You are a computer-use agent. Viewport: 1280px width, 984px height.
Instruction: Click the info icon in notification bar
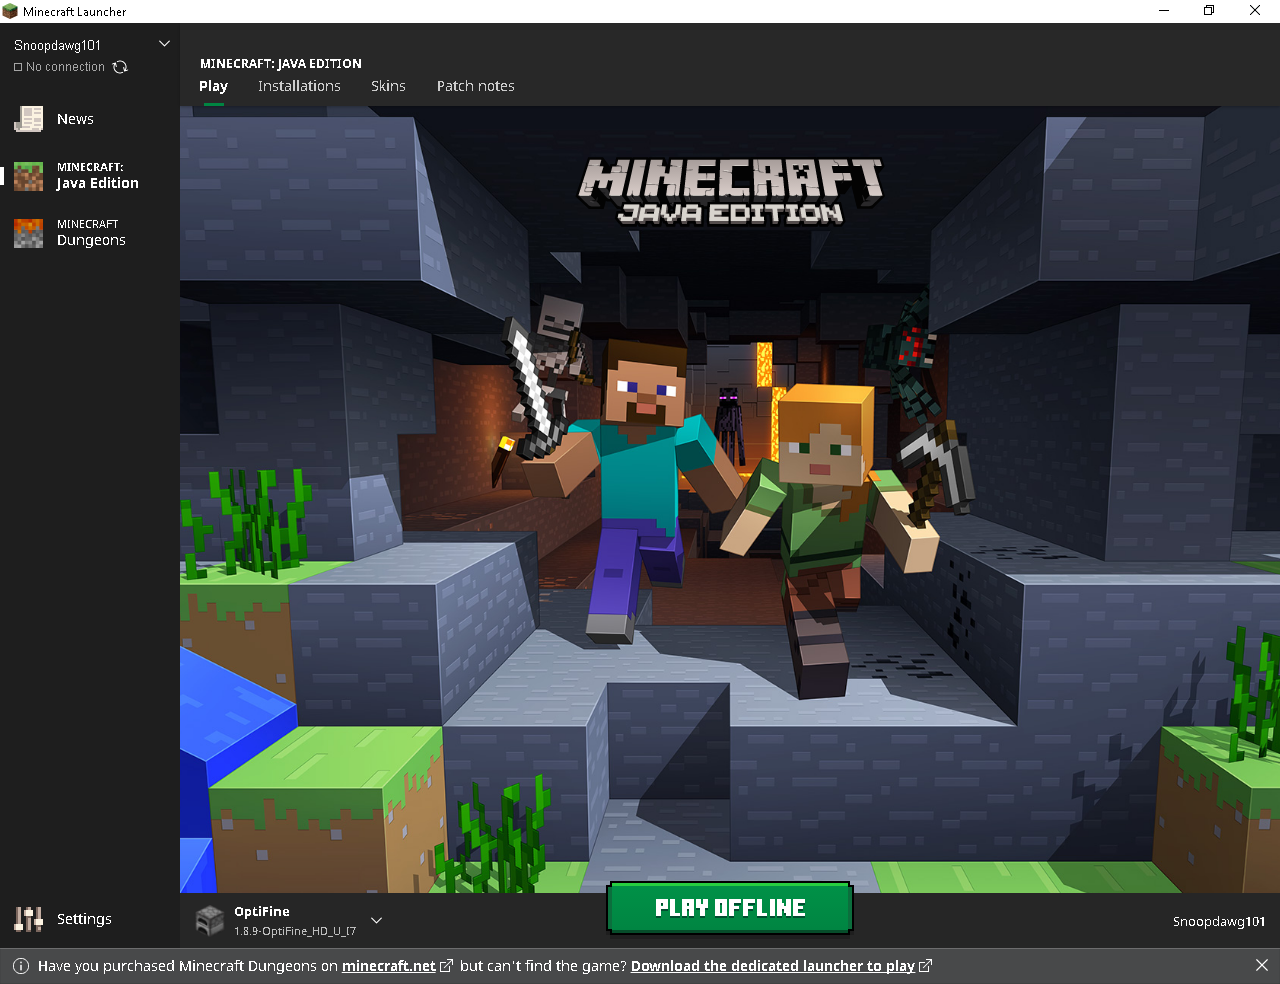click(21, 966)
